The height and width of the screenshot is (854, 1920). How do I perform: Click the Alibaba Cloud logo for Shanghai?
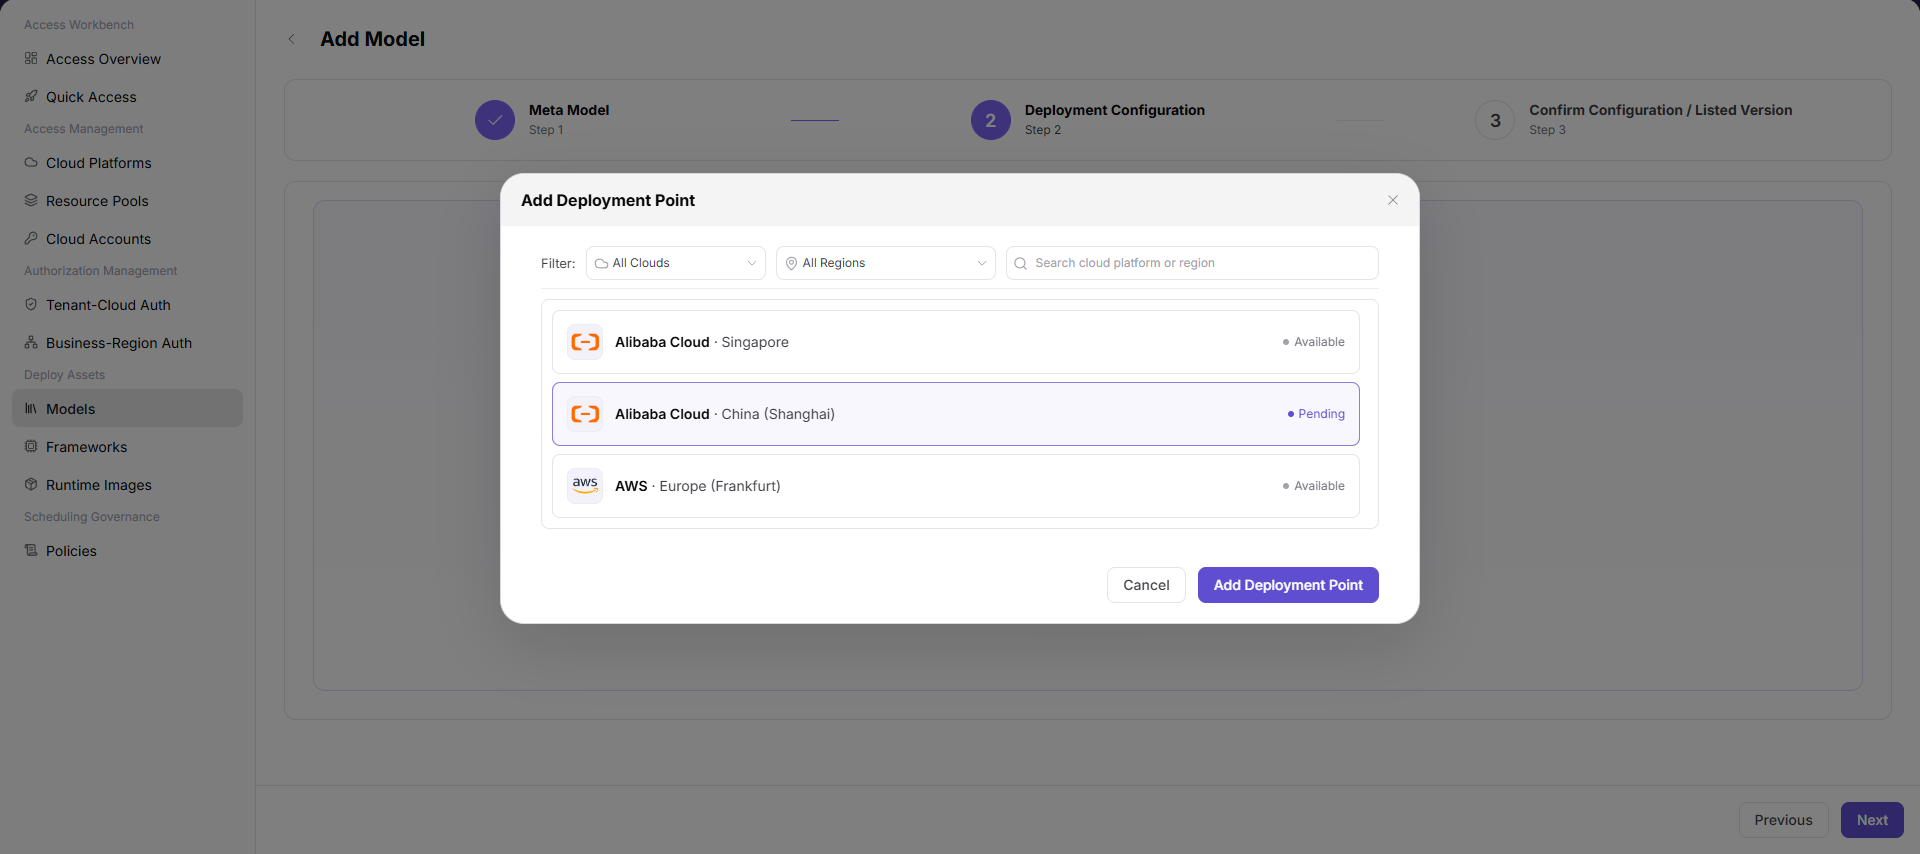coord(585,414)
